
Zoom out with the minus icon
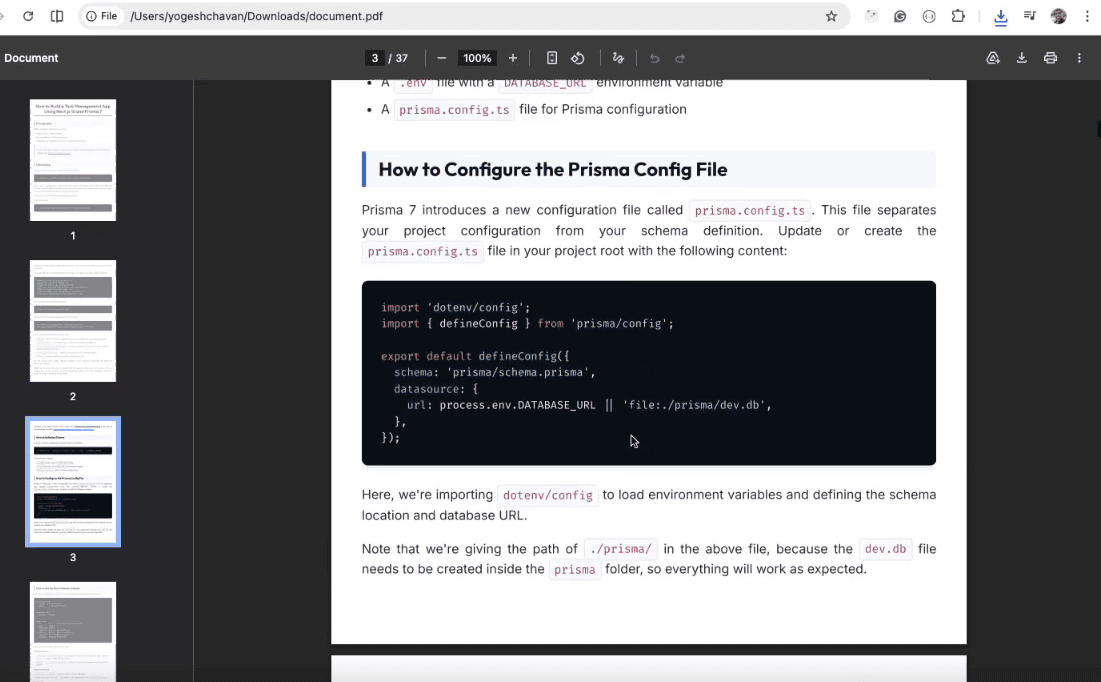441,58
